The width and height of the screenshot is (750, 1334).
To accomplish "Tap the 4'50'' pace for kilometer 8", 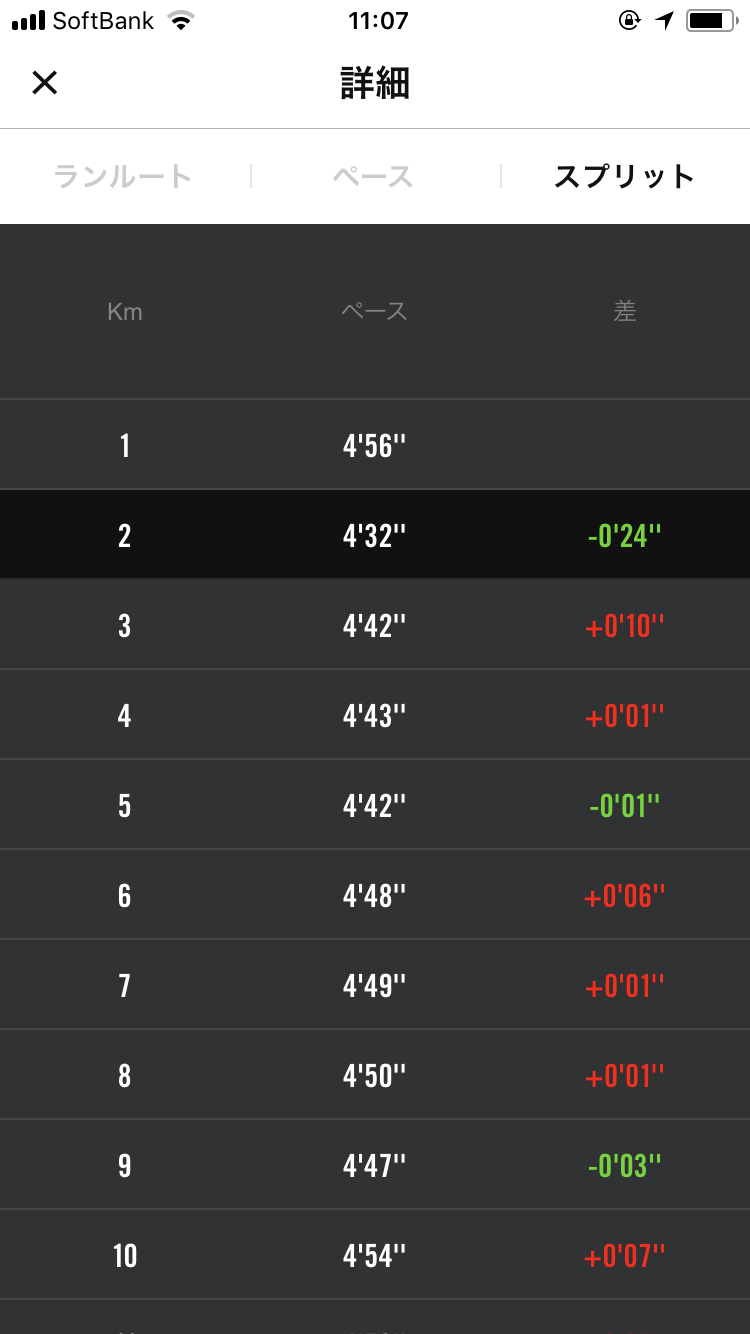I will [x=375, y=1076].
